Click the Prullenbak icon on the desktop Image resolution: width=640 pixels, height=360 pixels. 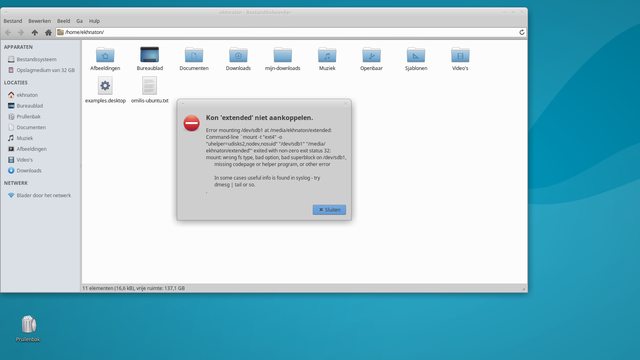point(28,324)
